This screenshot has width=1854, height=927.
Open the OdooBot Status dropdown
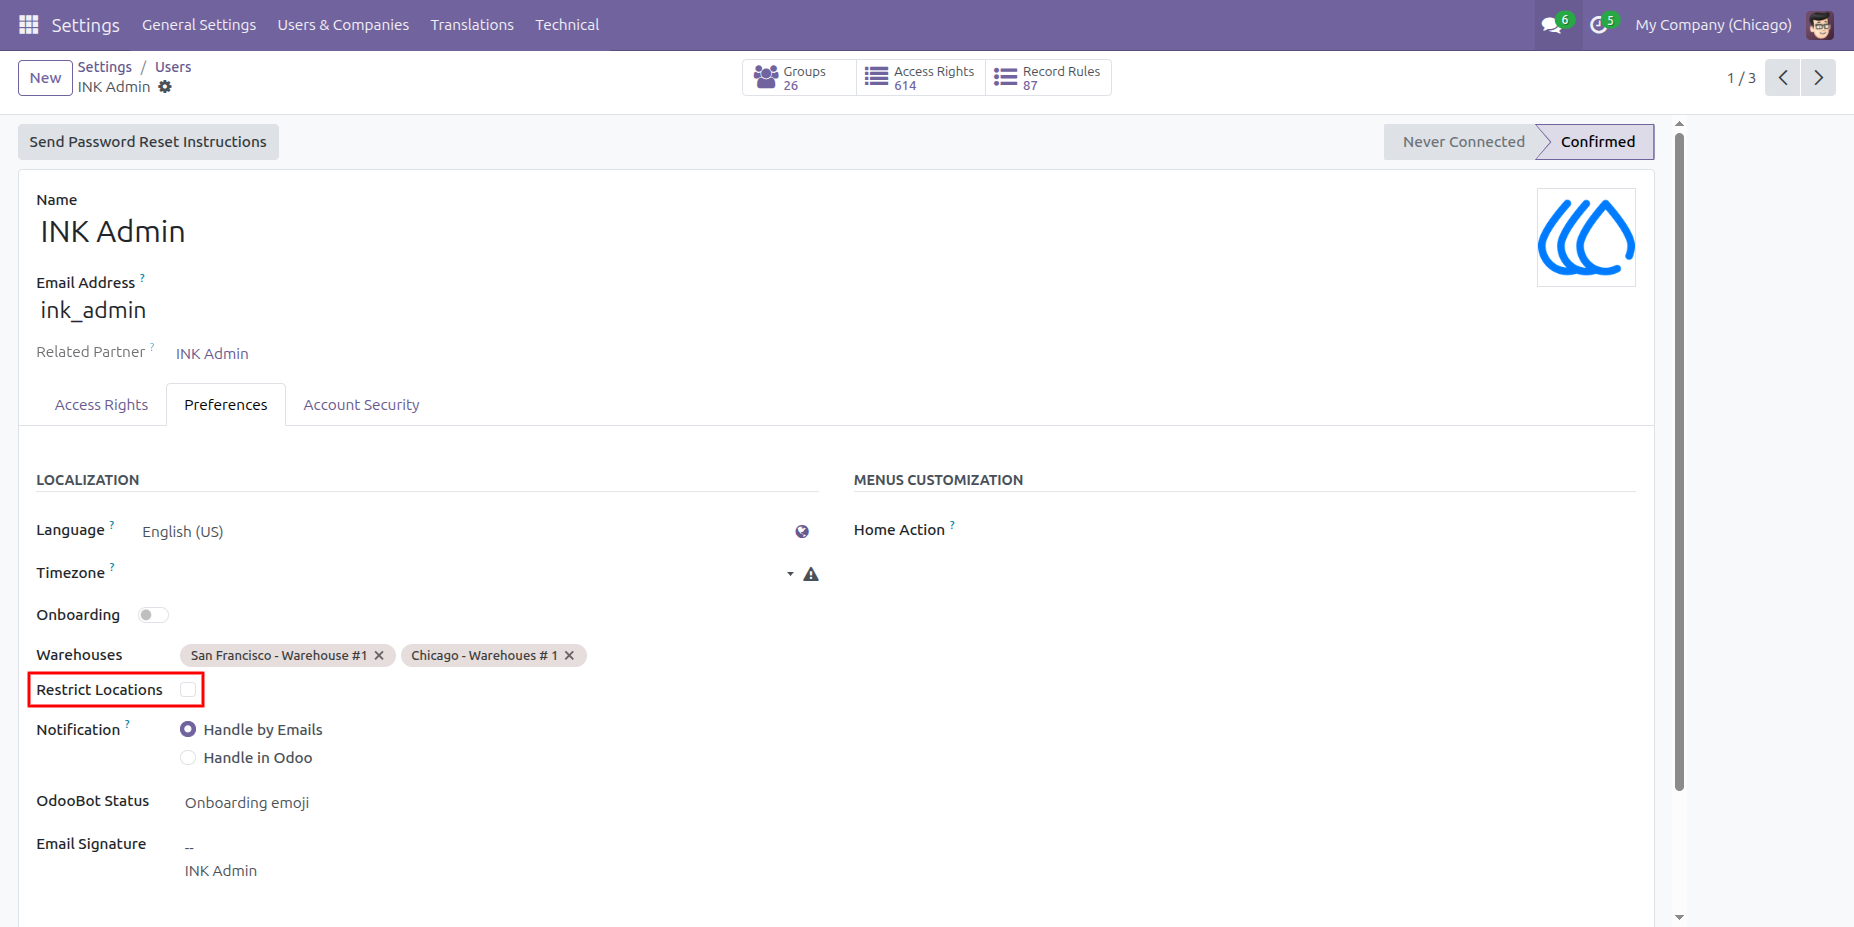500,803
